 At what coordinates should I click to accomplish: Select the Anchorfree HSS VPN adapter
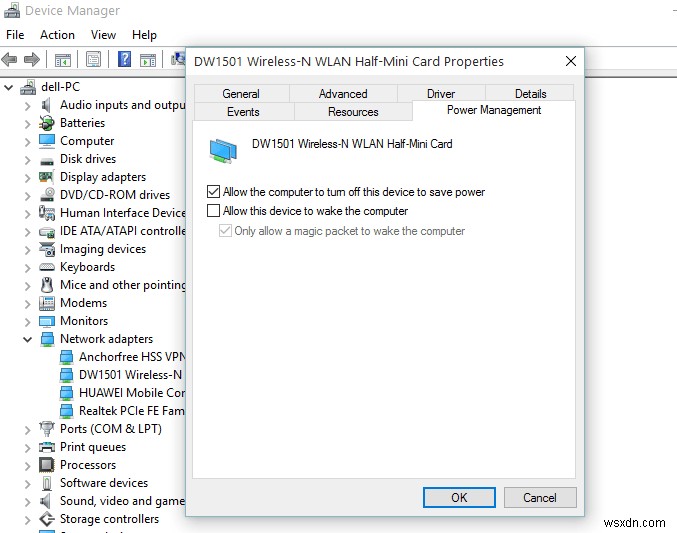(122, 357)
